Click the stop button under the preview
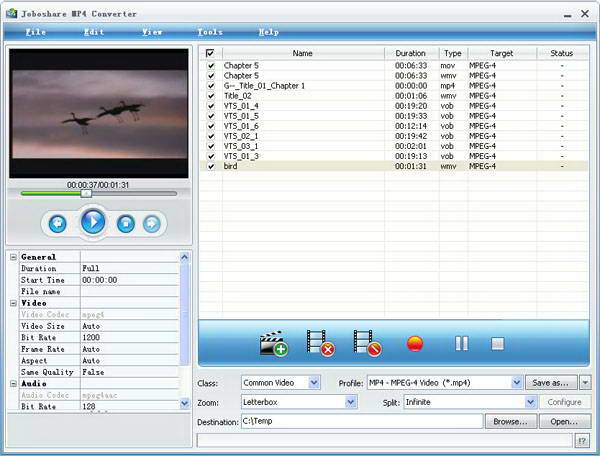The height and width of the screenshot is (456, 600). (126, 223)
